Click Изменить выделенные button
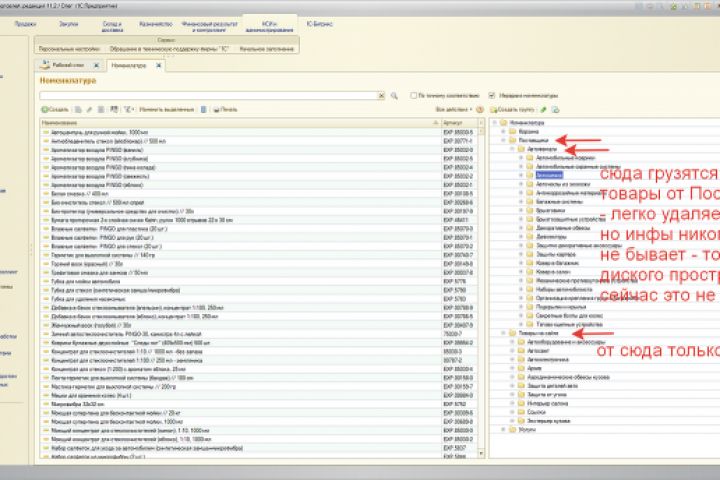The height and width of the screenshot is (480, 720). (x=166, y=109)
